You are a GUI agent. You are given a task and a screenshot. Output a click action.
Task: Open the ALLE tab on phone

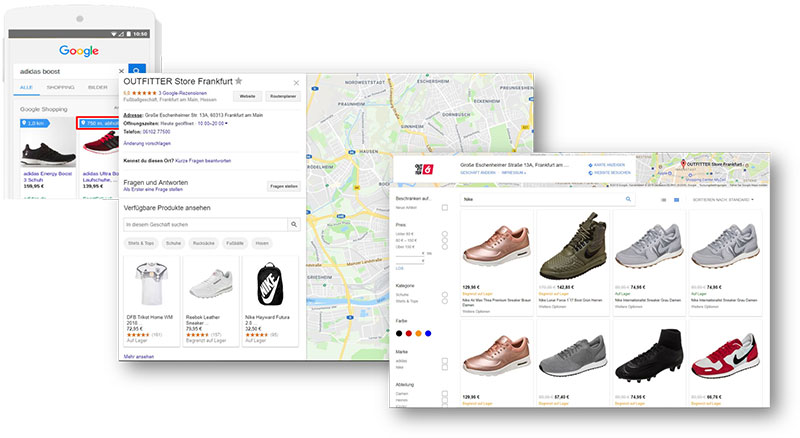pos(27,87)
